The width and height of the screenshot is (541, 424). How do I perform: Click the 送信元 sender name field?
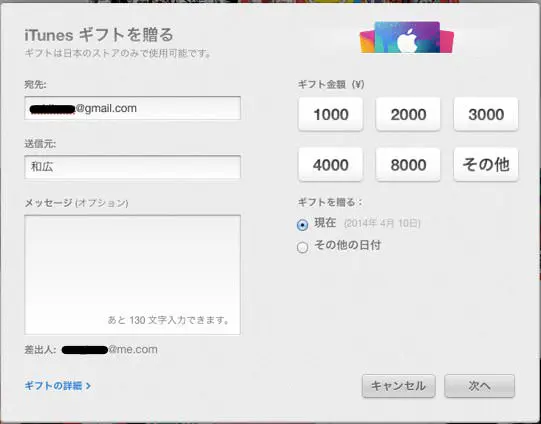point(132,167)
